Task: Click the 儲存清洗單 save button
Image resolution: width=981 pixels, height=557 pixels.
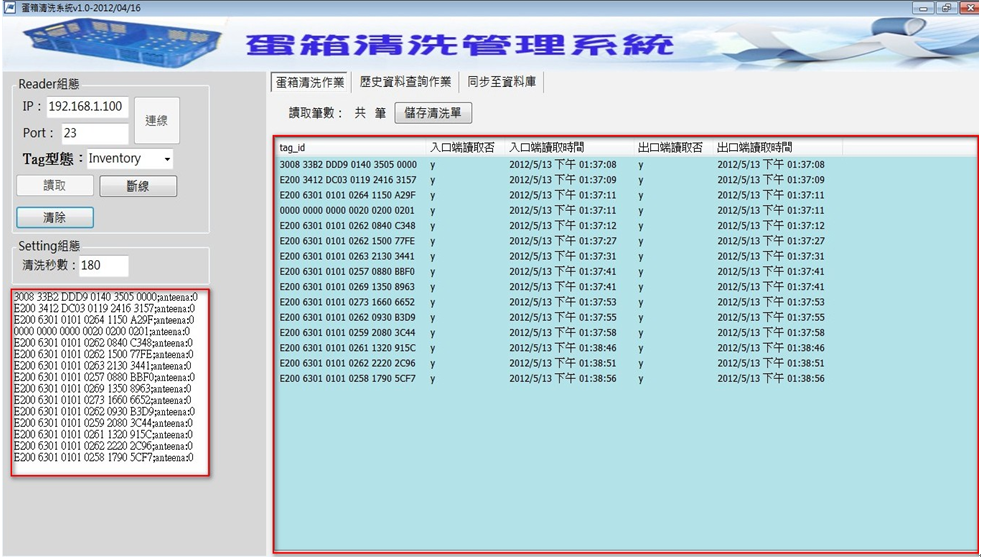Action: pyautogui.click(x=433, y=113)
